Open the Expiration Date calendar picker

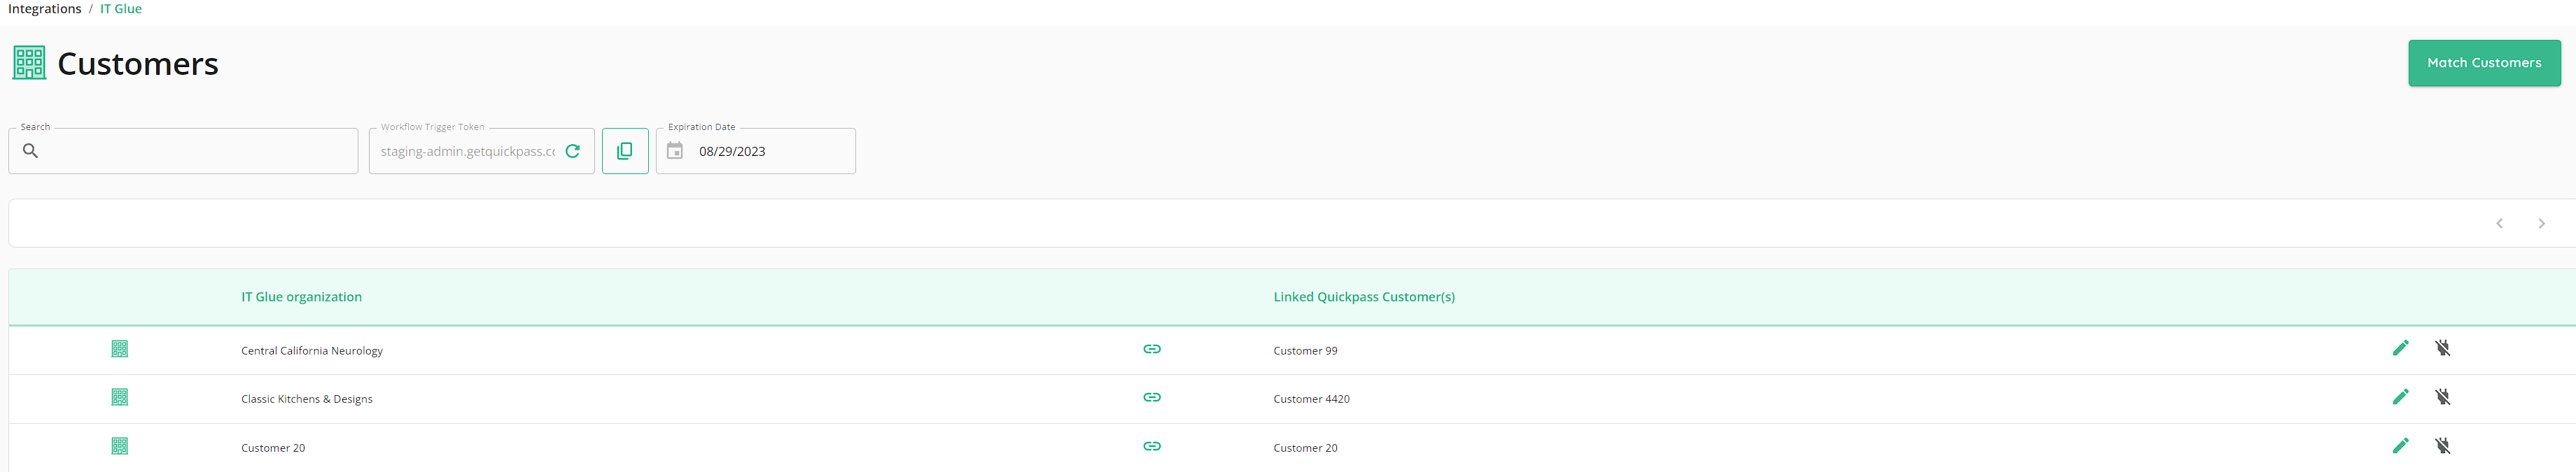coord(675,151)
